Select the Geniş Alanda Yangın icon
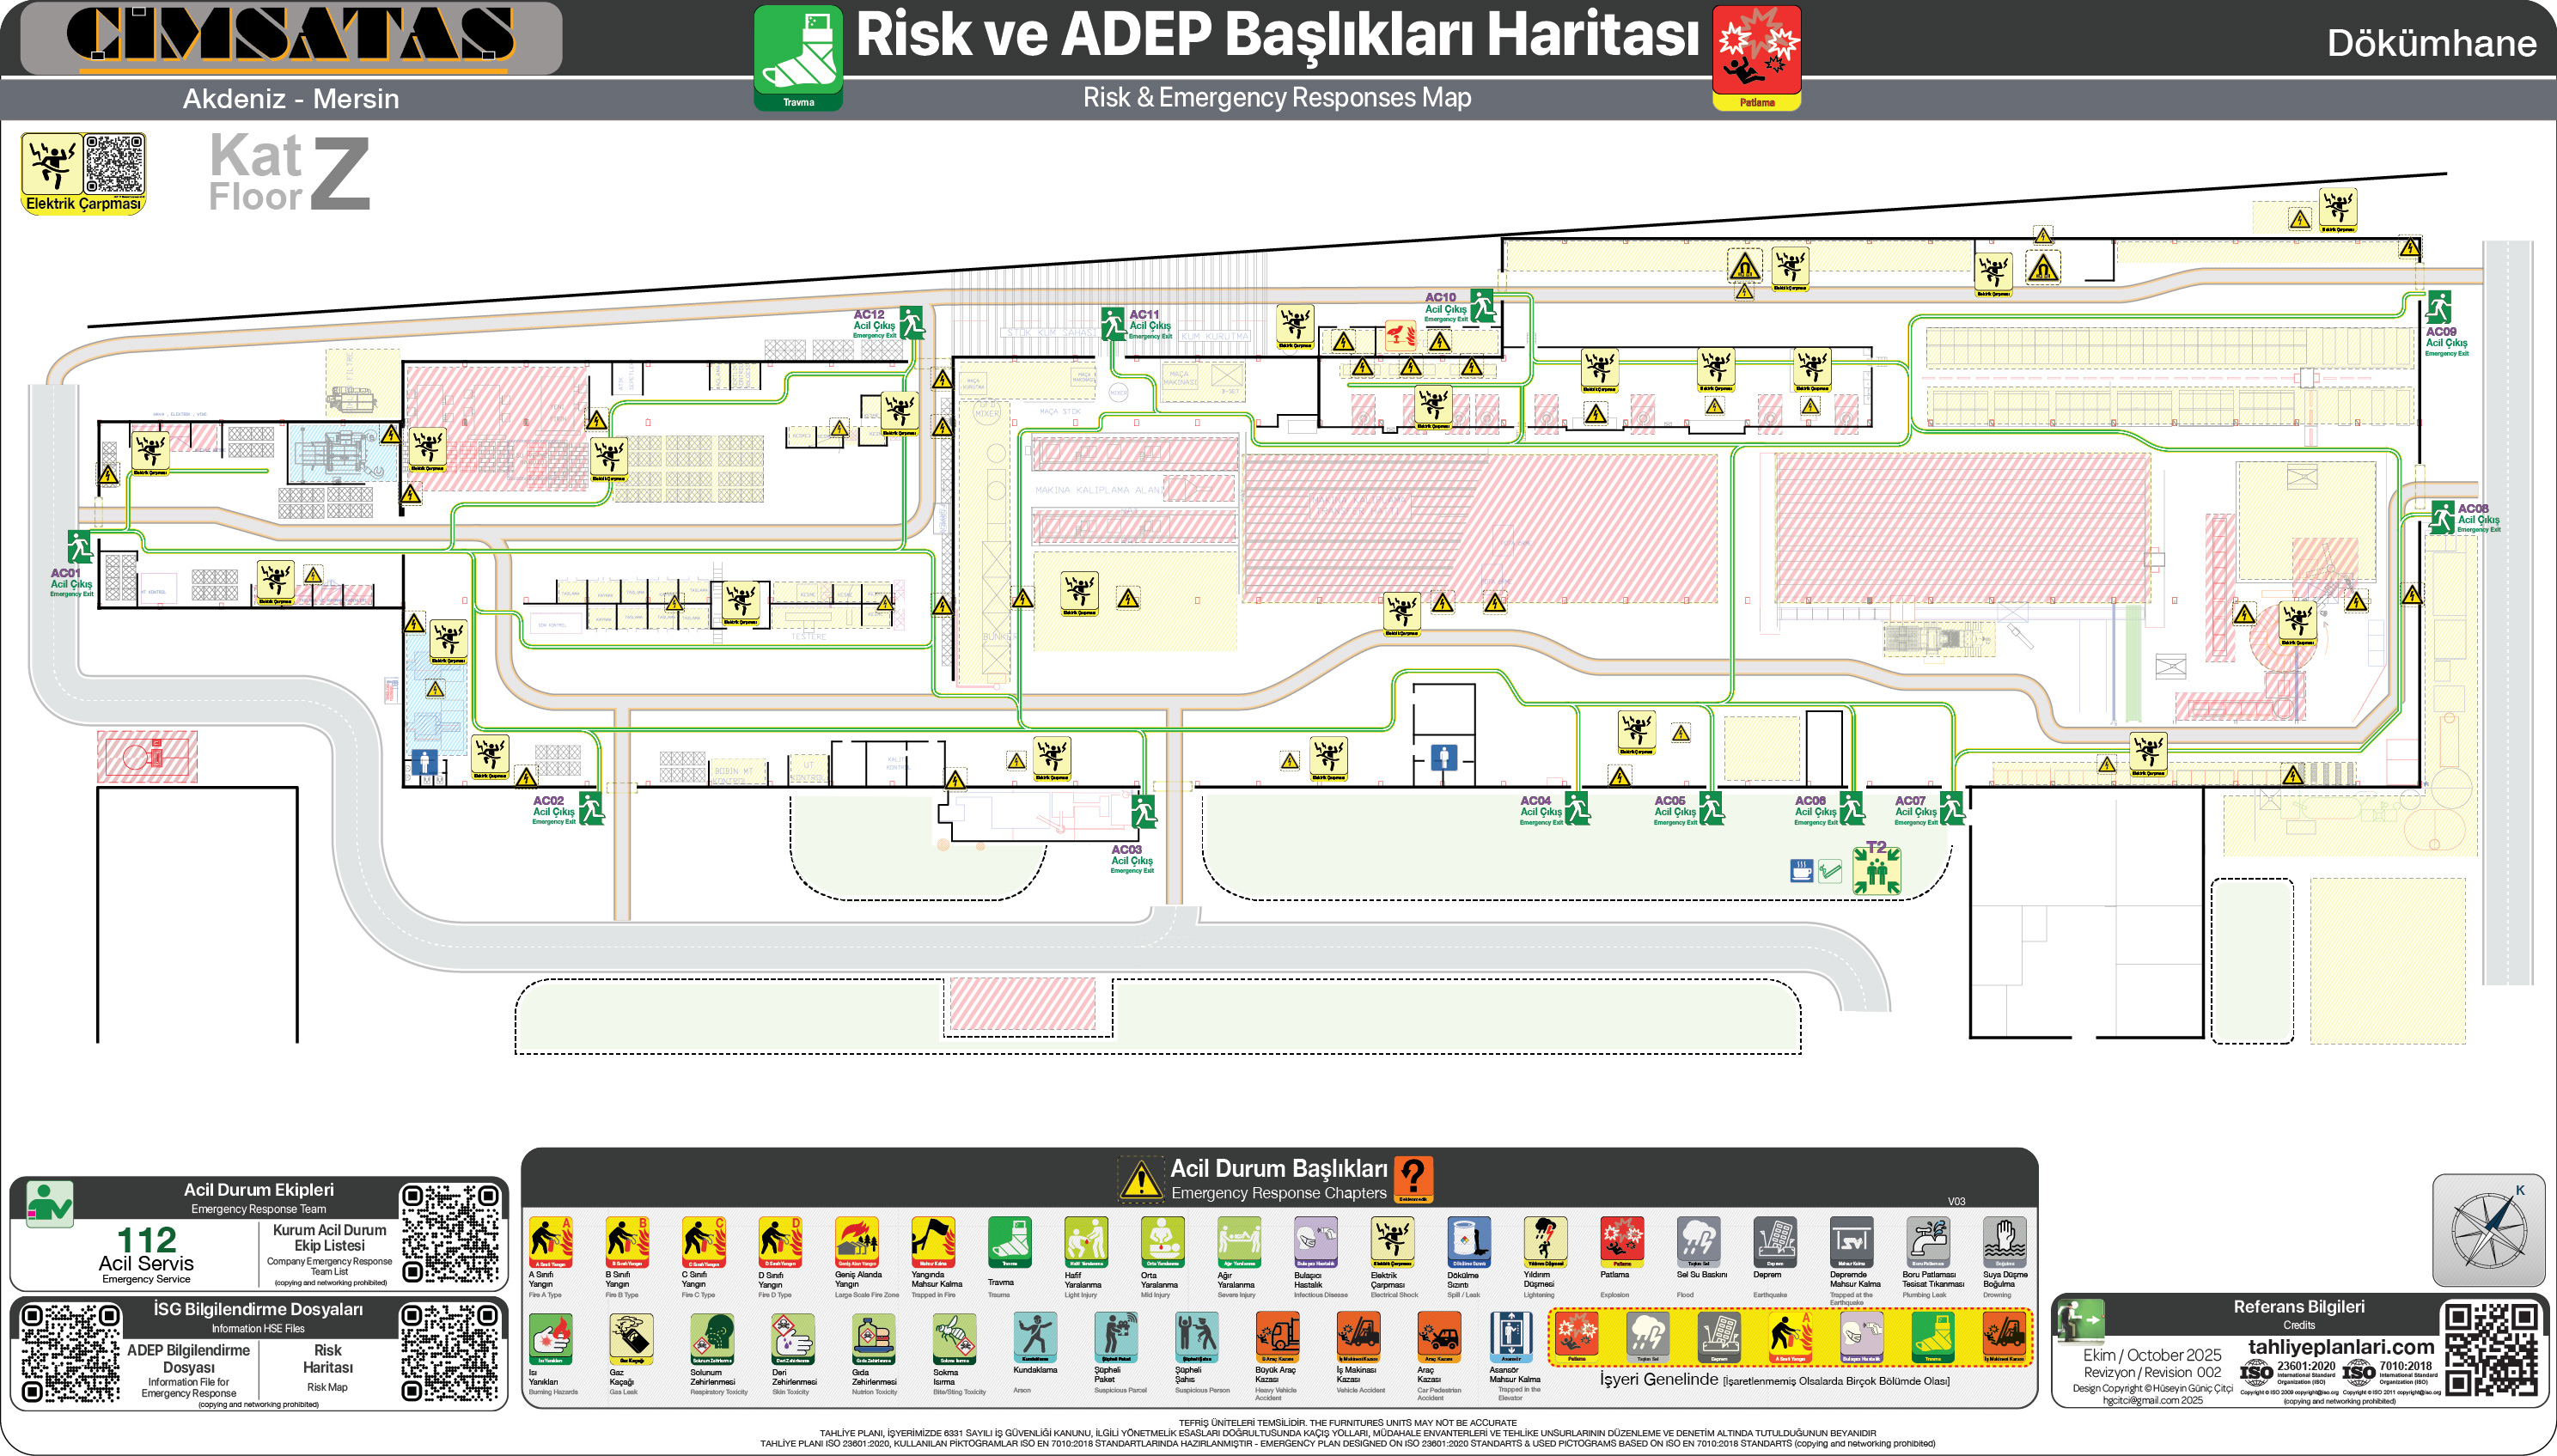2557x1456 pixels. [857, 1241]
